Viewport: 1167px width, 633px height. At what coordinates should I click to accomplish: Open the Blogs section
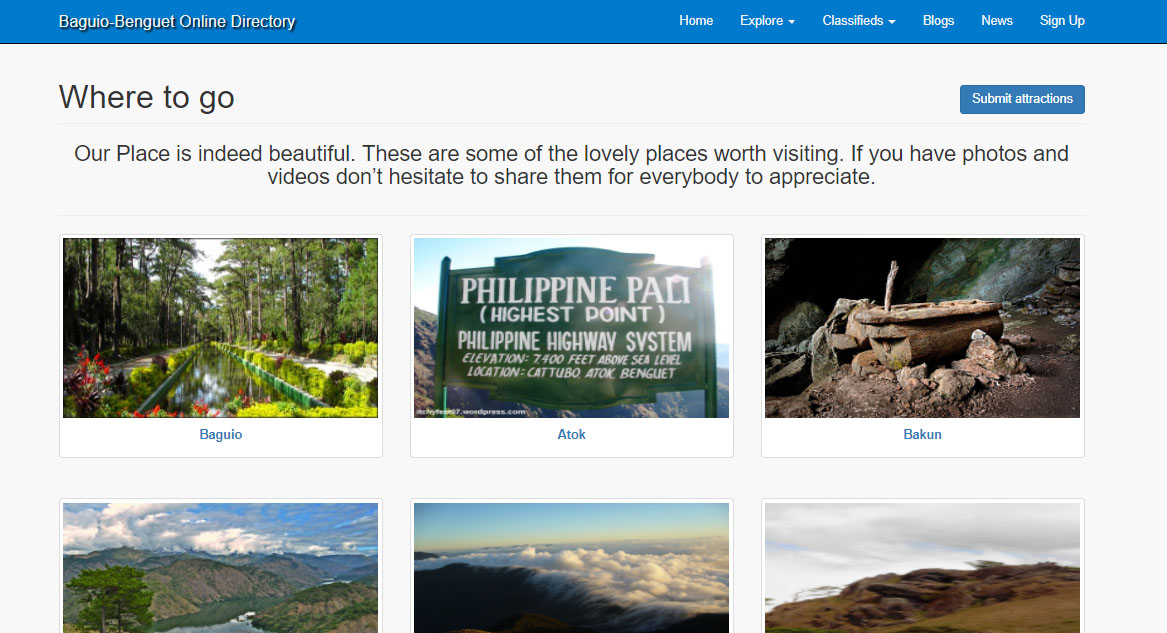click(938, 21)
